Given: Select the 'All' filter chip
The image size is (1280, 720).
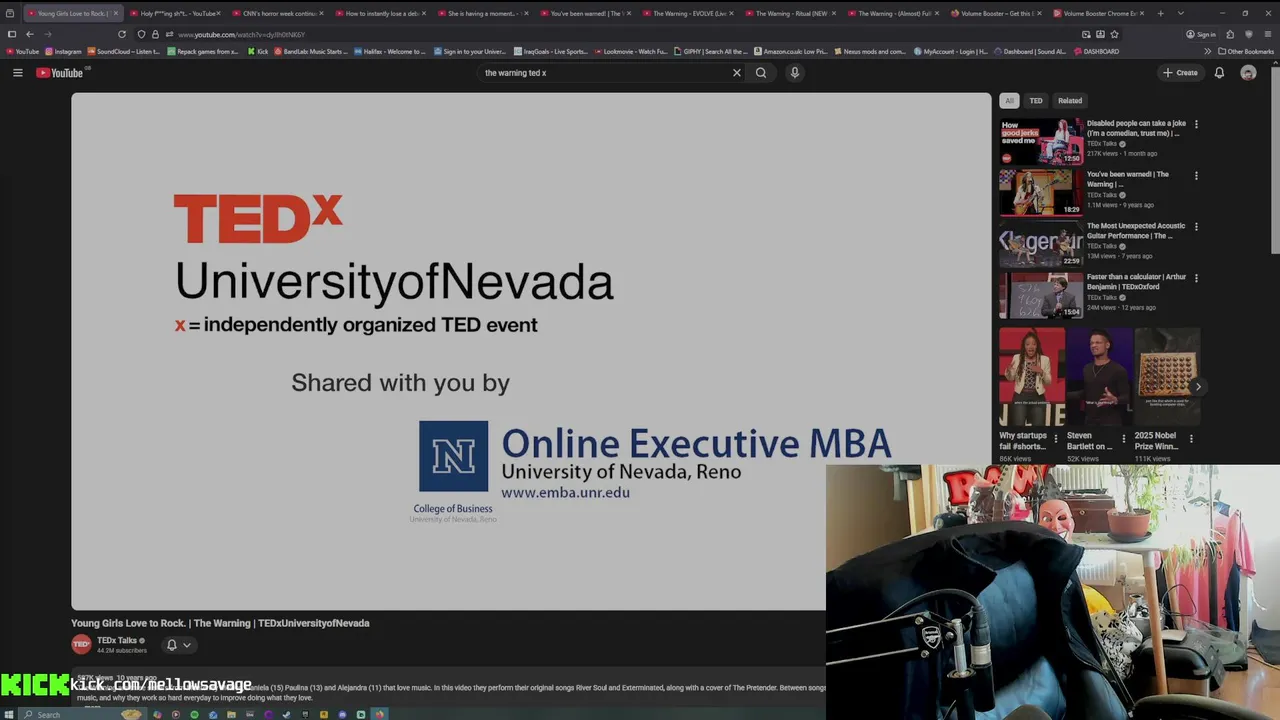Looking at the screenshot, I should (x=1009, y=100).
